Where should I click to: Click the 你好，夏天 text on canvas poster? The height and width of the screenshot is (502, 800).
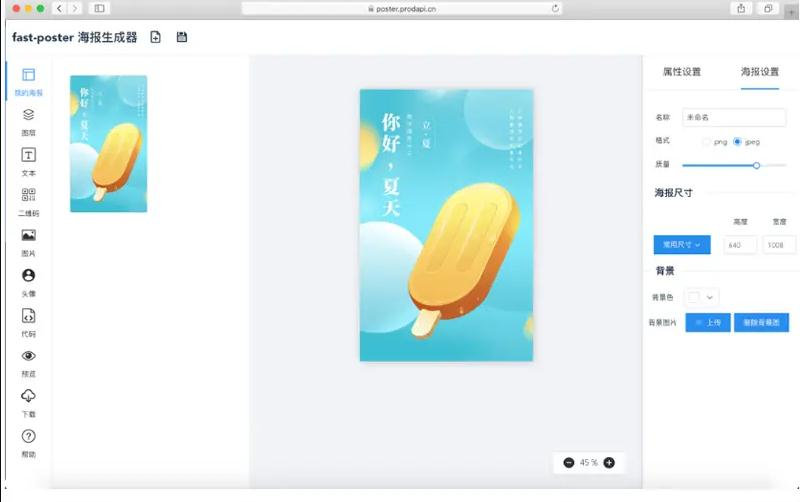pos(391,165)
